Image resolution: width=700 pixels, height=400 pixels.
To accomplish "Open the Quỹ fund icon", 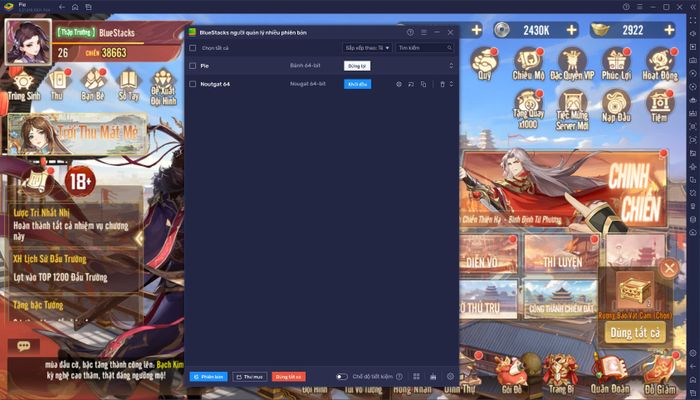I will (484, 64).
